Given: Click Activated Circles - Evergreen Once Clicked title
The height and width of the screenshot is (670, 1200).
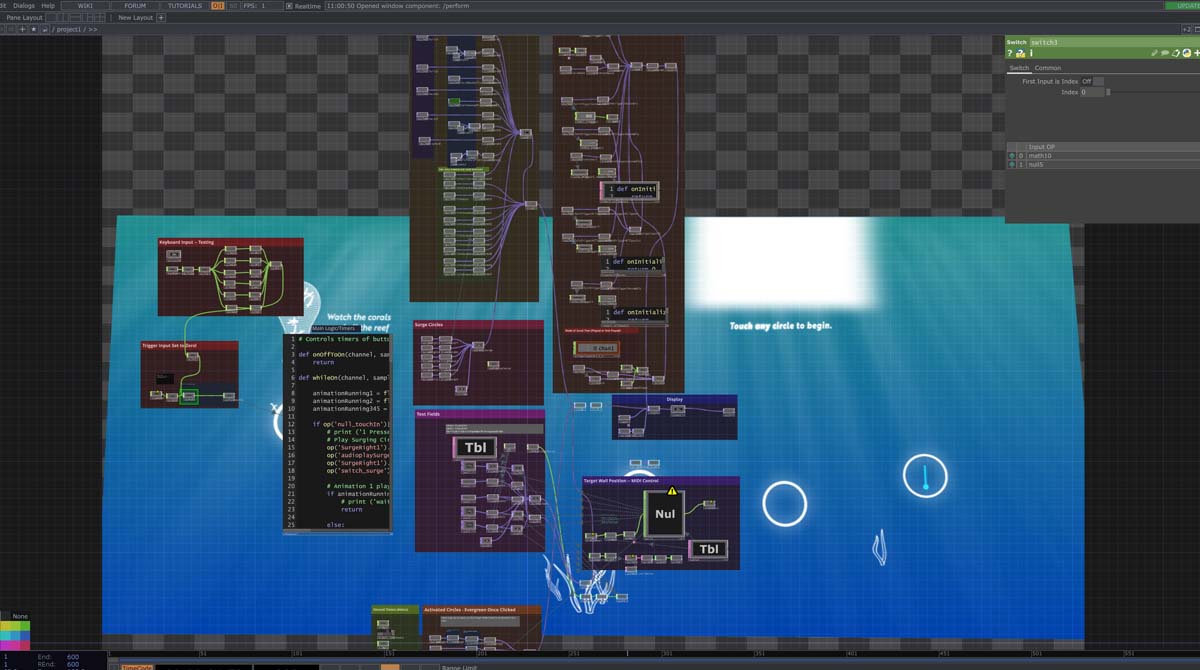Looking at the screenshot, I should coord(470,609).
